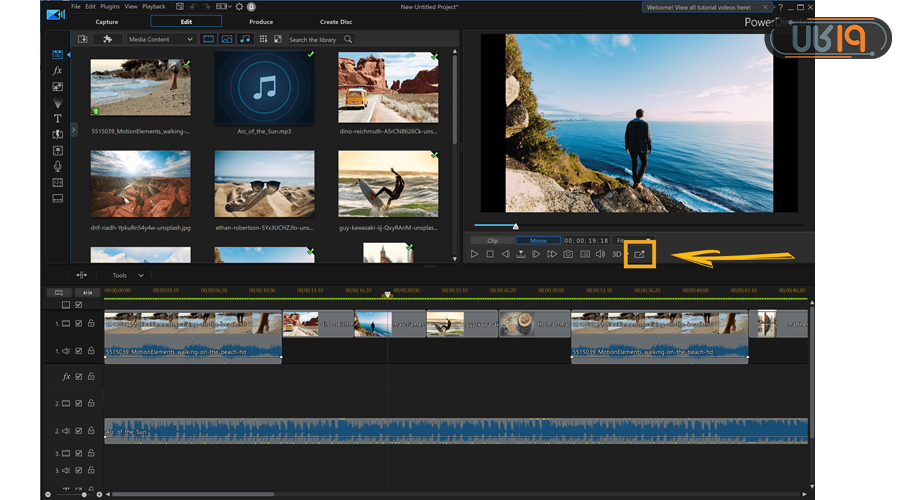Click the Movie preview mode button
Viewport: 900px width, 500px height.
click(538, 240)
